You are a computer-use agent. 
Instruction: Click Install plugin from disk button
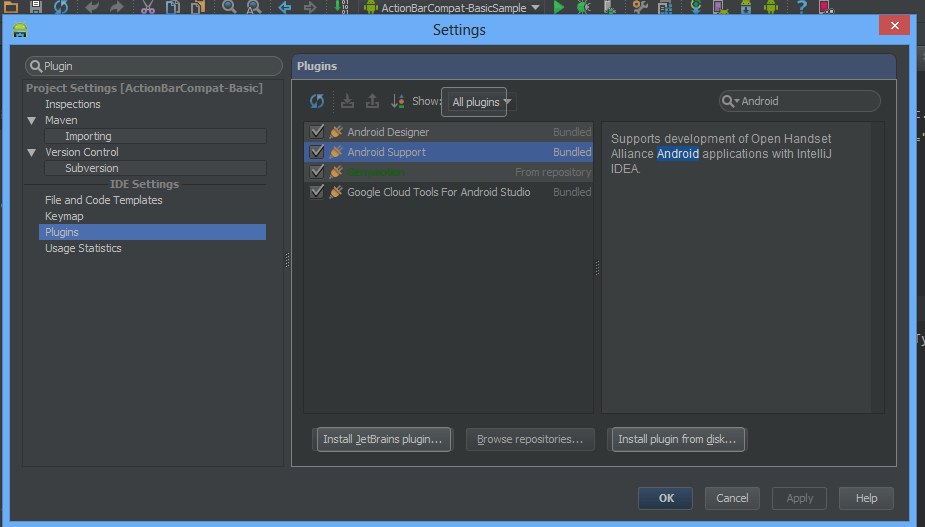(x=677, y=439)
